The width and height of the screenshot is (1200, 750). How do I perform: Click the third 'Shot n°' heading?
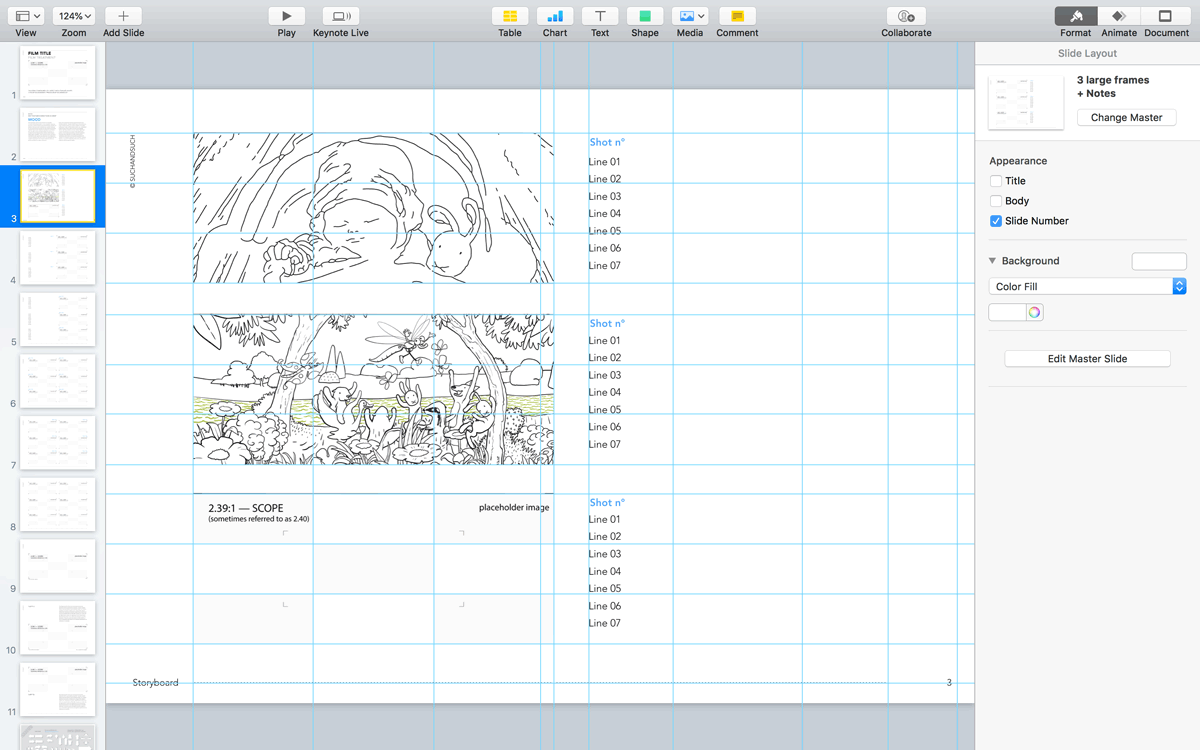click(607, 502)
